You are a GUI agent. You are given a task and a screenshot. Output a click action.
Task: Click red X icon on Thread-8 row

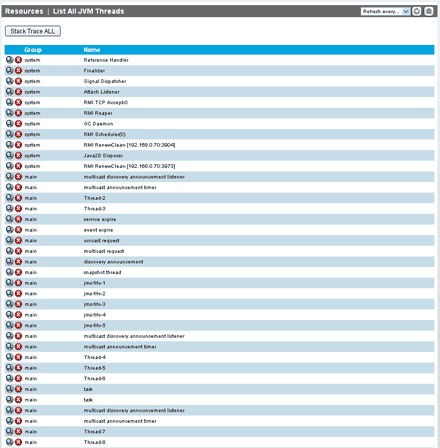[18, 442]
